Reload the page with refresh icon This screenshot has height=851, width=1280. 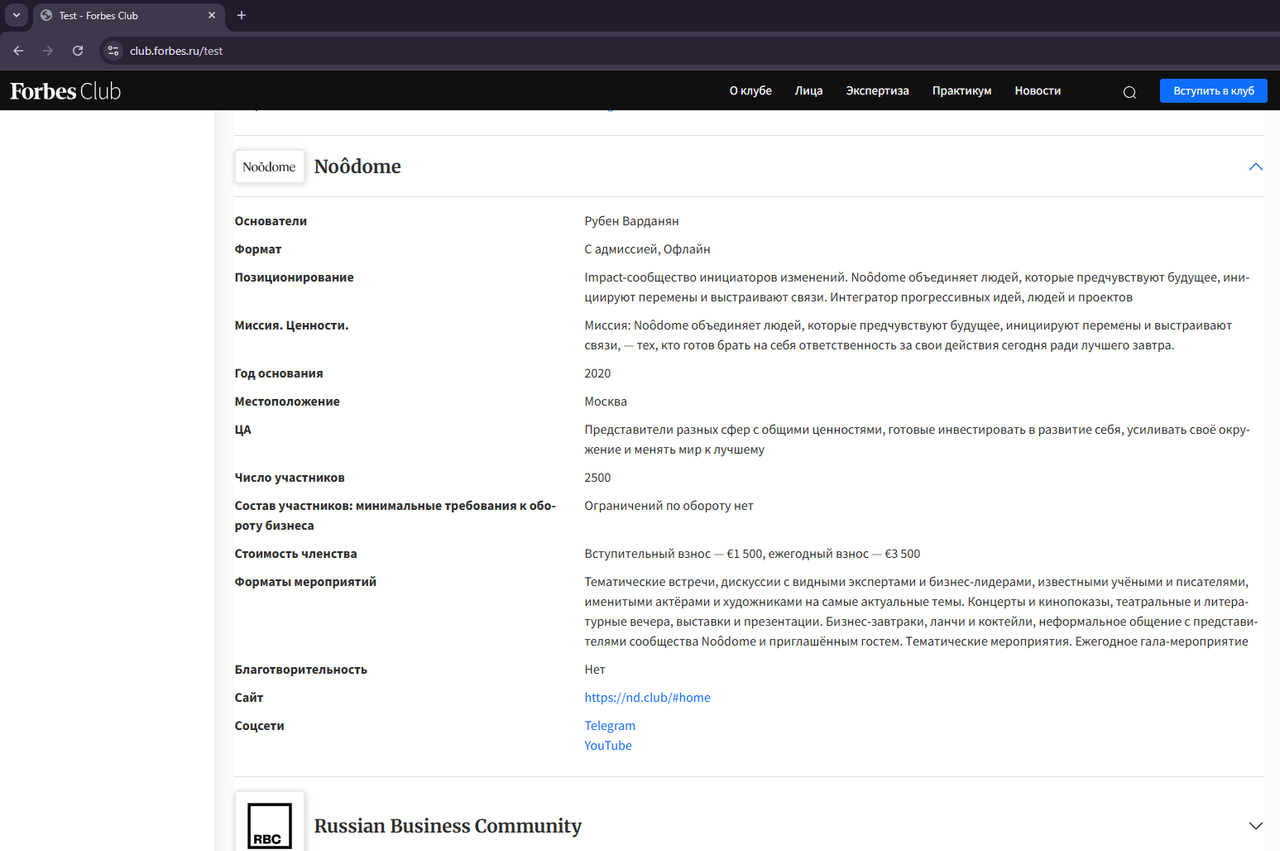click(78, 50)
